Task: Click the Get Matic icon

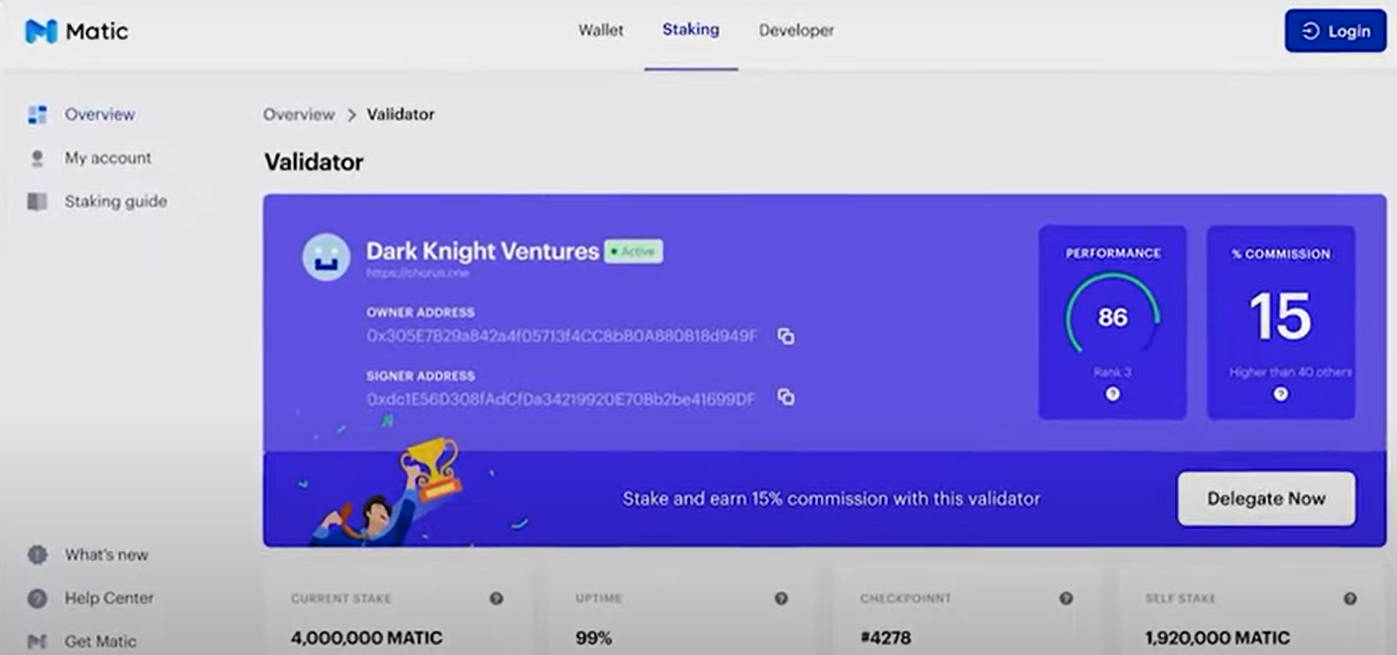Action: pos(37,641)
